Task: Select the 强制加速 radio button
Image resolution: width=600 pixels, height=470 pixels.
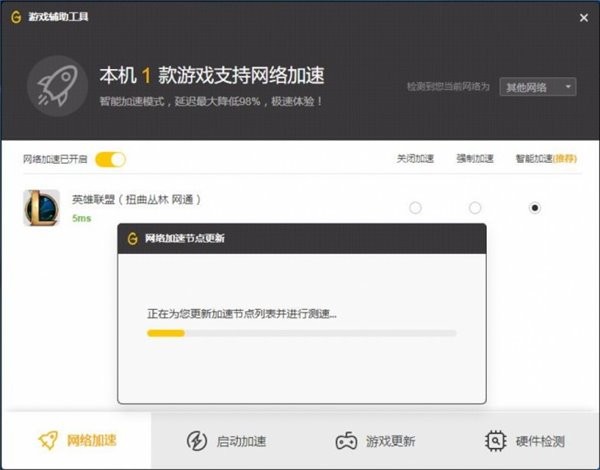Action: [475, 208]
